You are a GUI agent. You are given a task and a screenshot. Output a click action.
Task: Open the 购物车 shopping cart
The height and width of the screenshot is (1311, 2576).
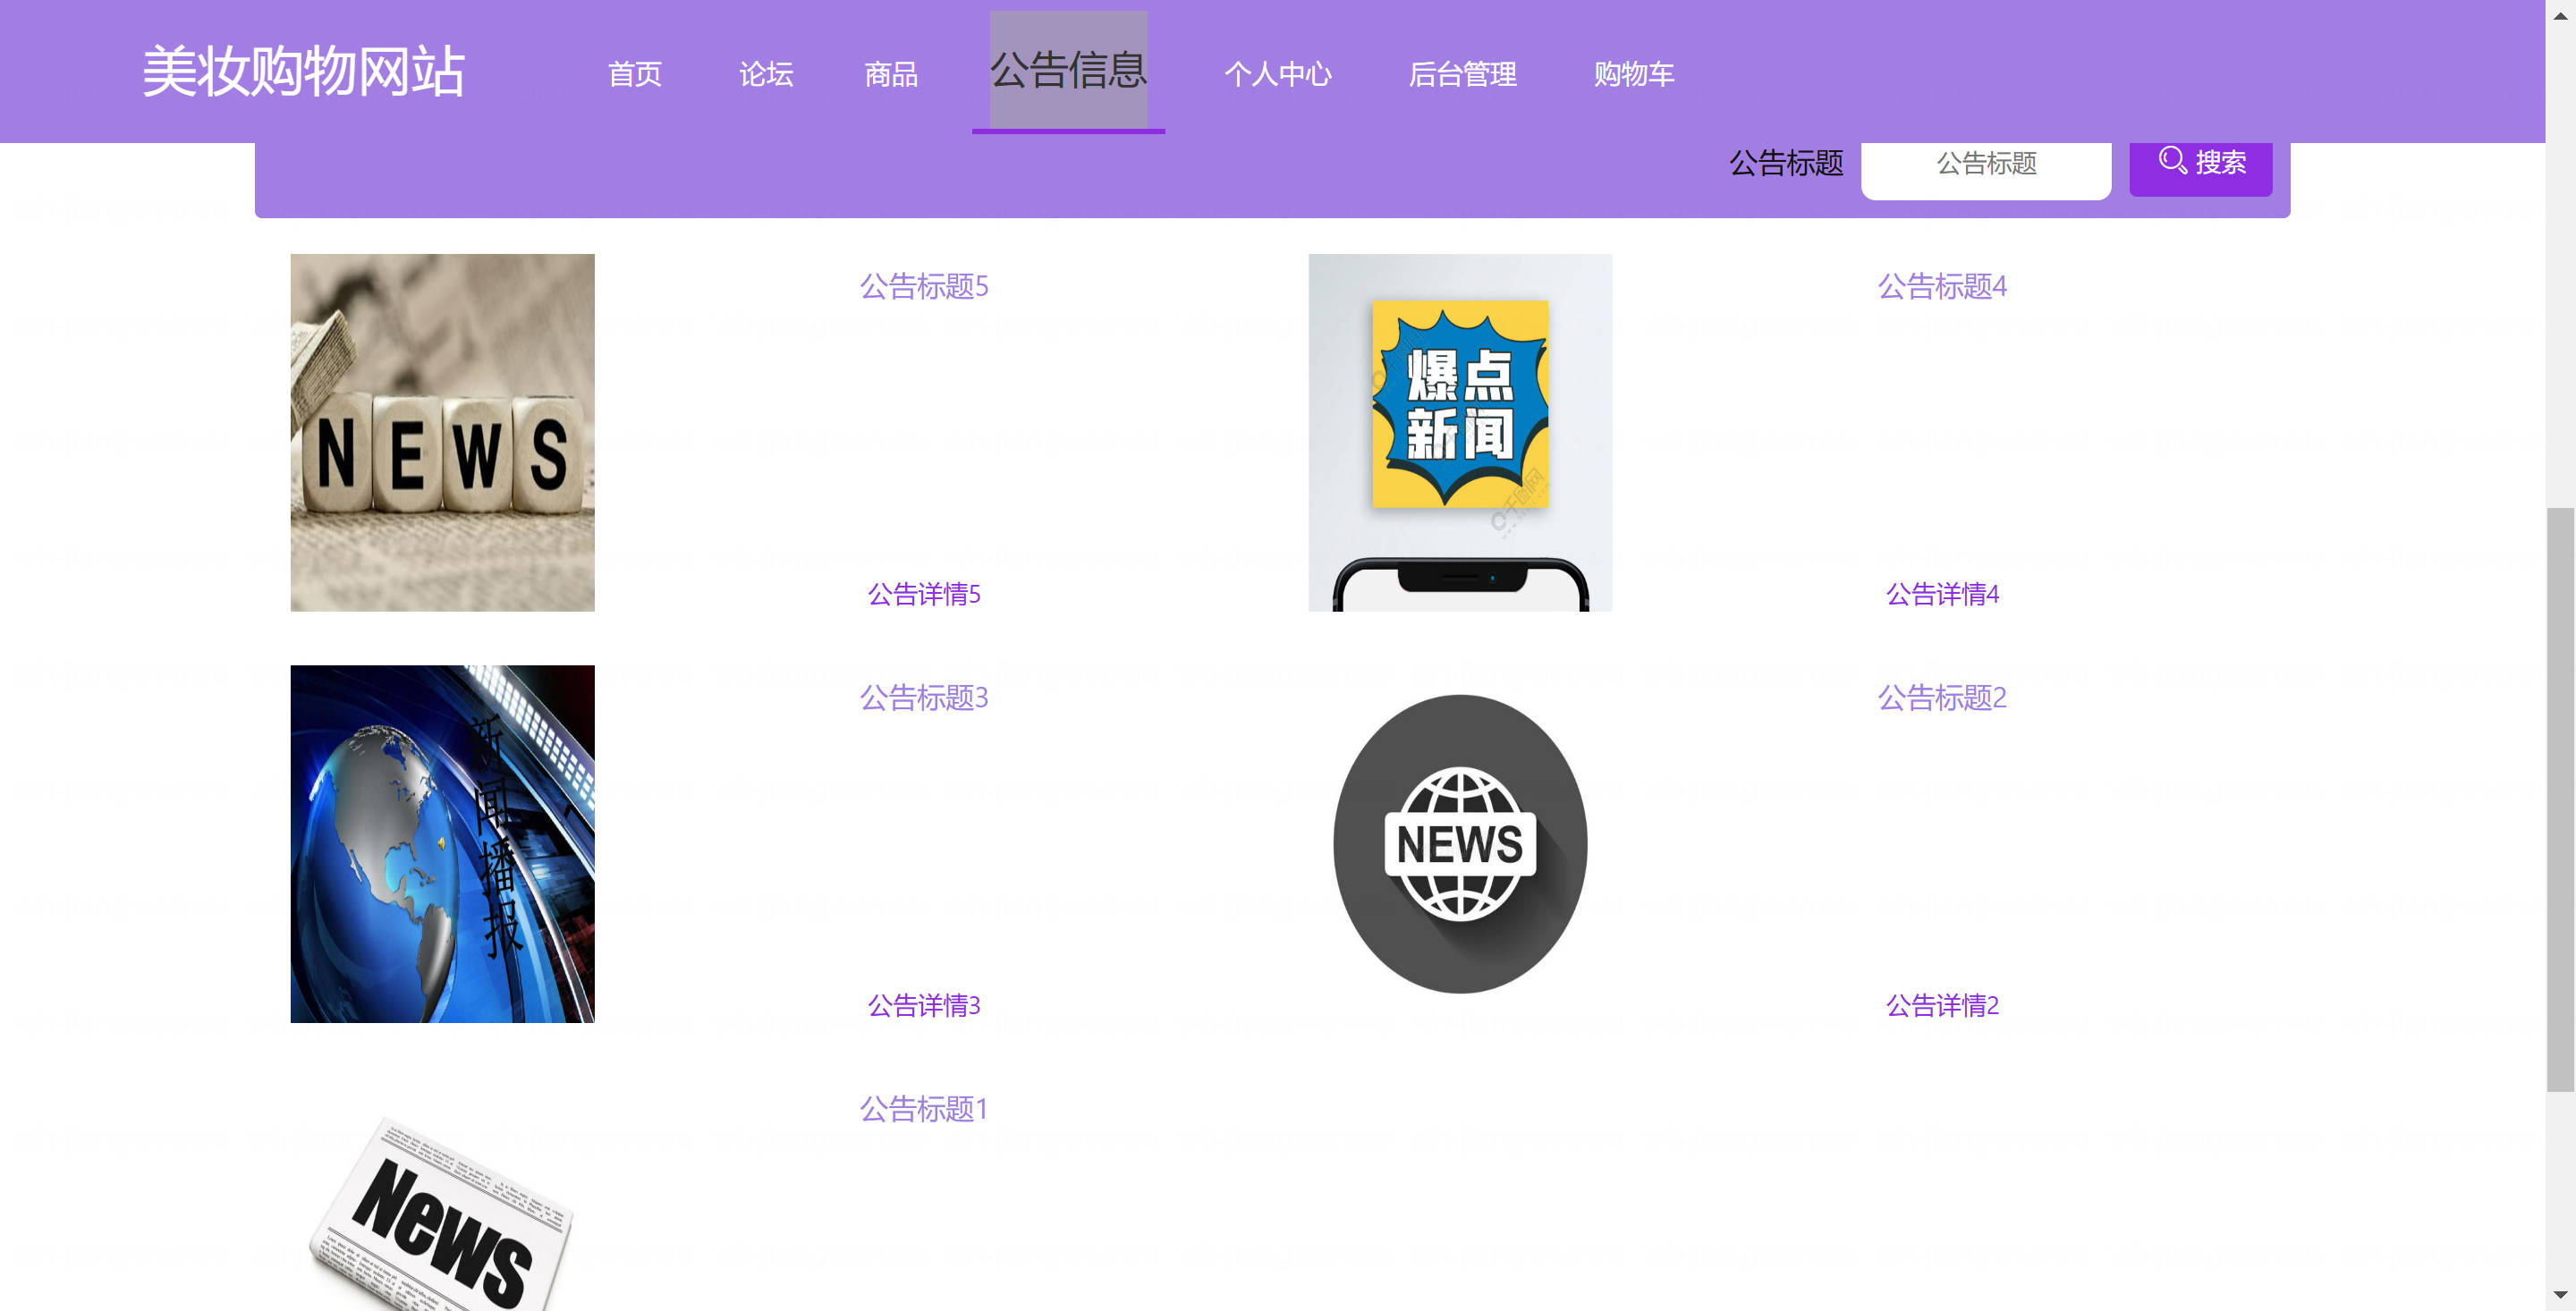pos(1634,74)
